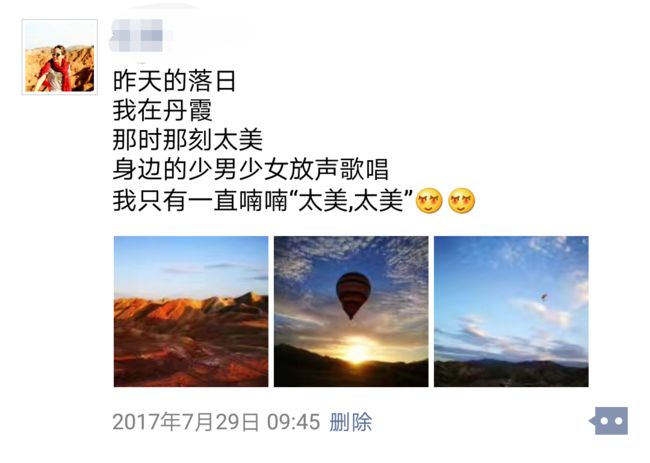Click the 2017年7月29日 date text
Viewport: 650px width, 463px height.
click(x=186, y=422)
